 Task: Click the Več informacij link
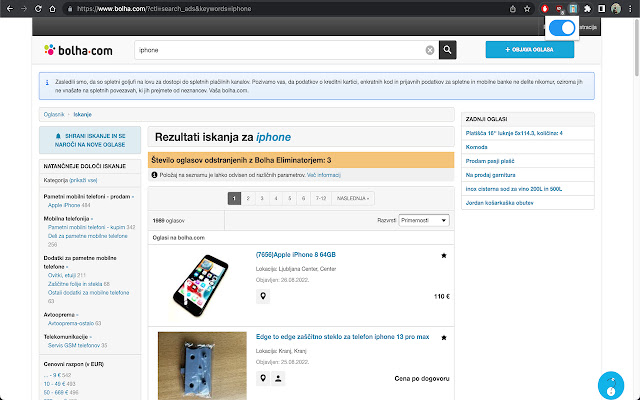tap(324, 175)
